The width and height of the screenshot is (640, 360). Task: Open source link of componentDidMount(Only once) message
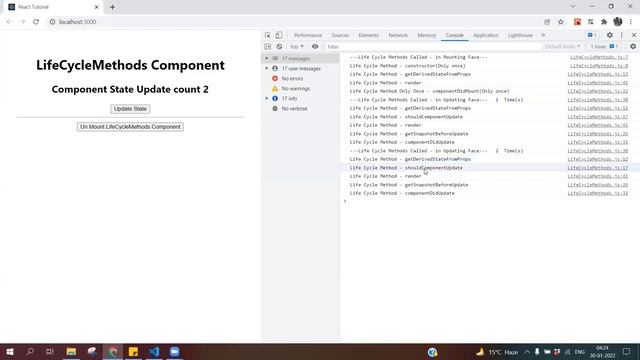pos(598,91)
